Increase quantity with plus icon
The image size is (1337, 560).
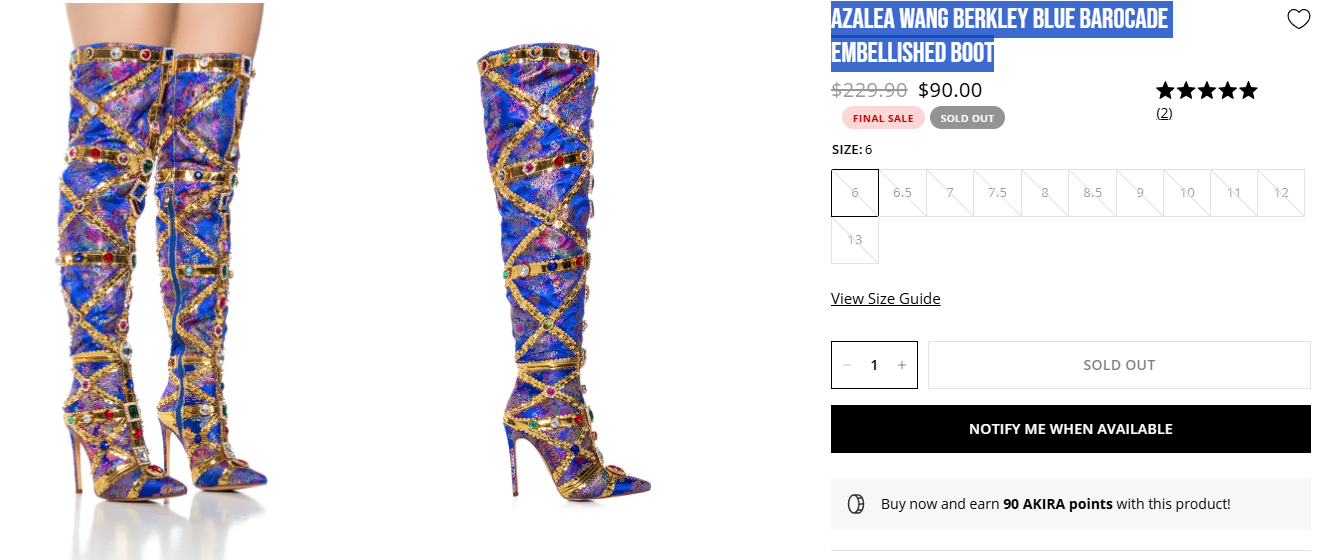[x=901, y=365]
